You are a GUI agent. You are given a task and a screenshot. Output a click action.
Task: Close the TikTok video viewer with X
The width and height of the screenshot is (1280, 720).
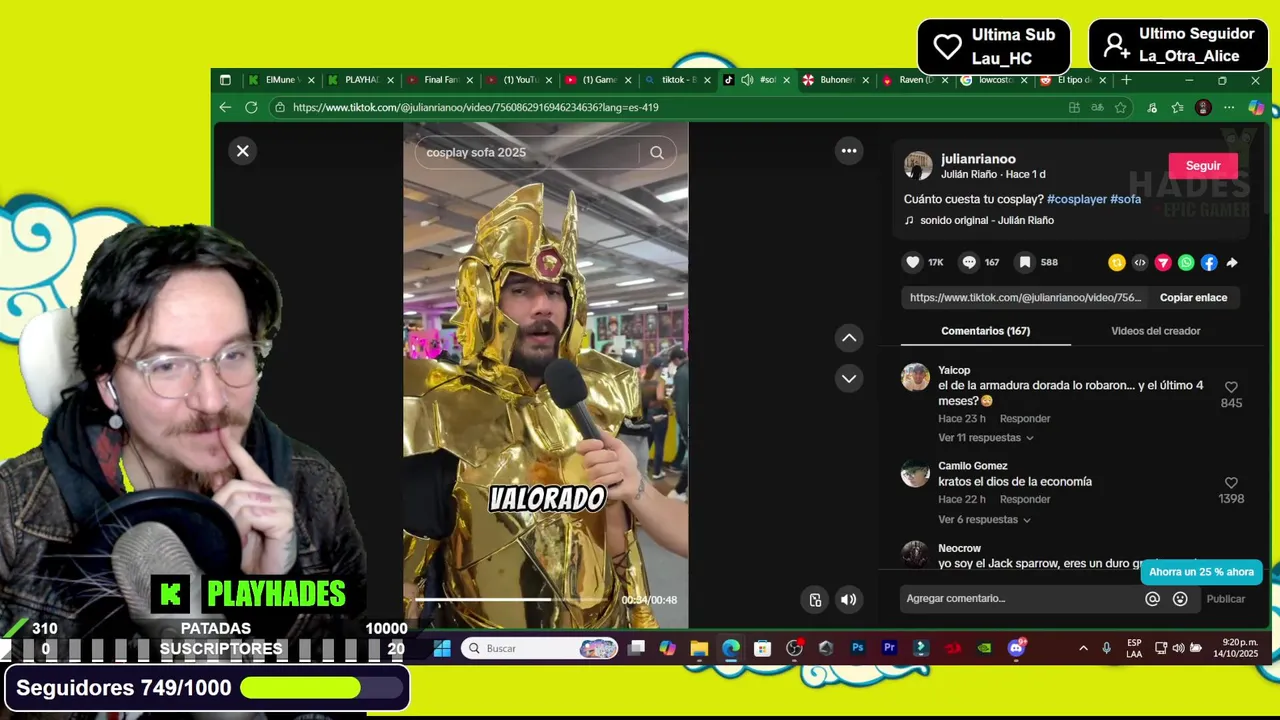242,151
